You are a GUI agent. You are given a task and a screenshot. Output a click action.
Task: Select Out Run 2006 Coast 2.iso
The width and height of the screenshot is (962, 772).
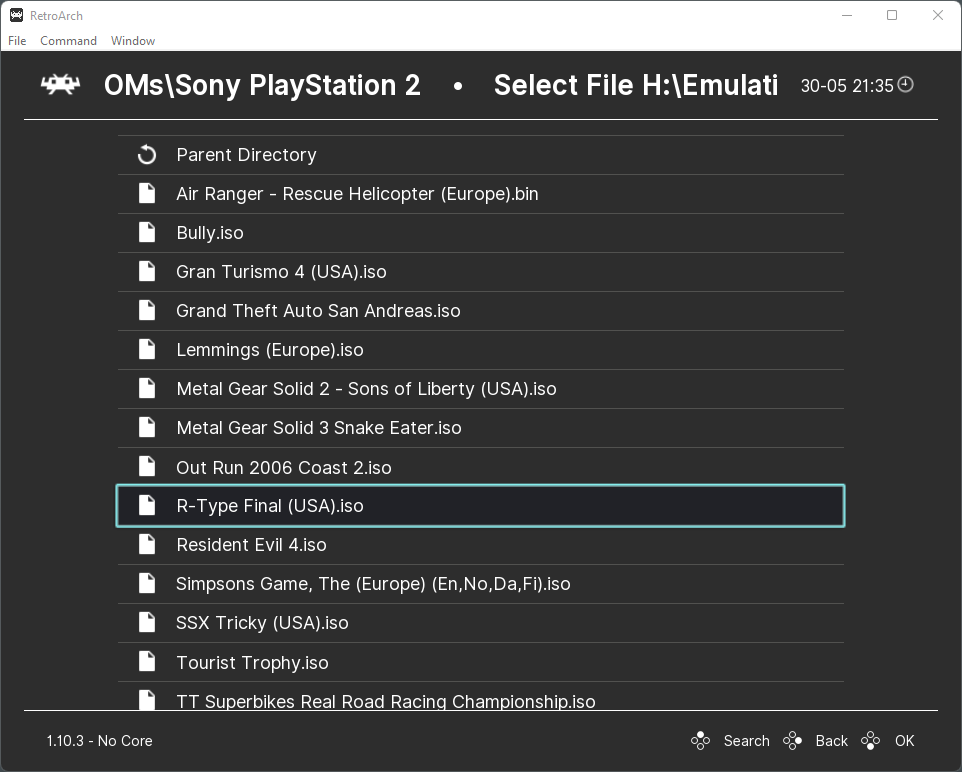point(481,467)
